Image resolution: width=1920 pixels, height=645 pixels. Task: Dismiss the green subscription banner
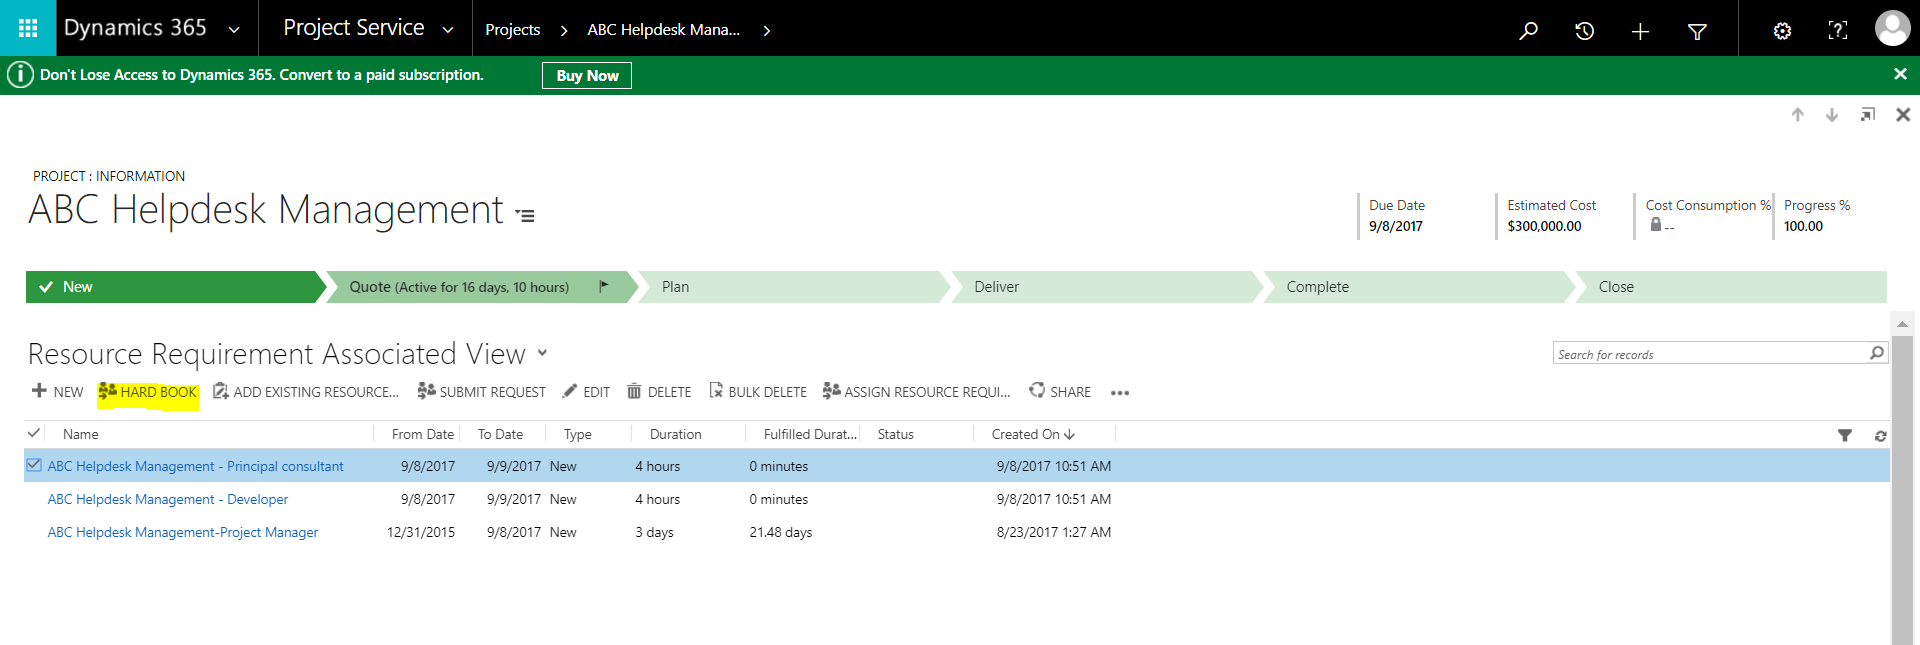click(1900, 74)
